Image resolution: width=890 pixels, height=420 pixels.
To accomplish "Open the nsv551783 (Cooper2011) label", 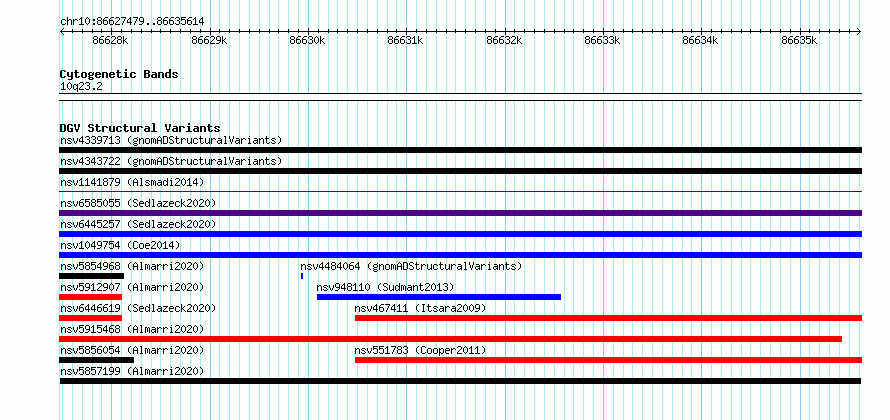I will coord(420,350).
